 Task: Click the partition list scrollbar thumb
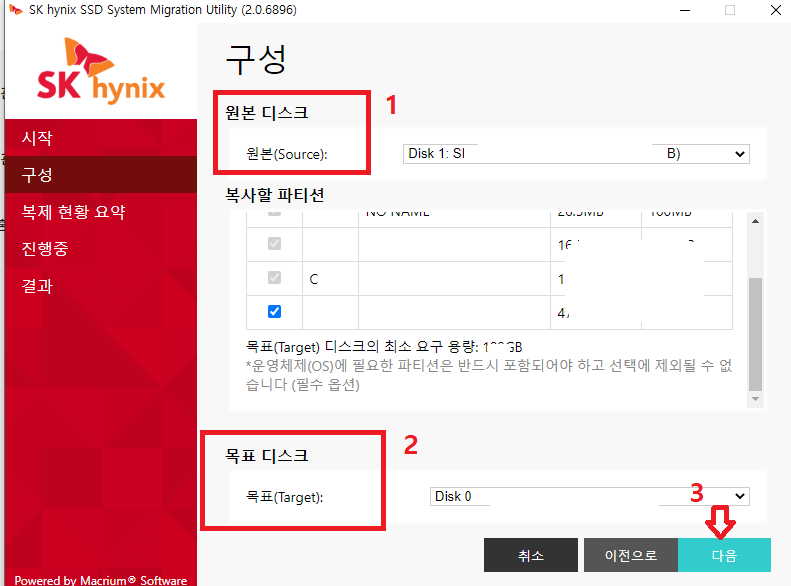[755, 334]
